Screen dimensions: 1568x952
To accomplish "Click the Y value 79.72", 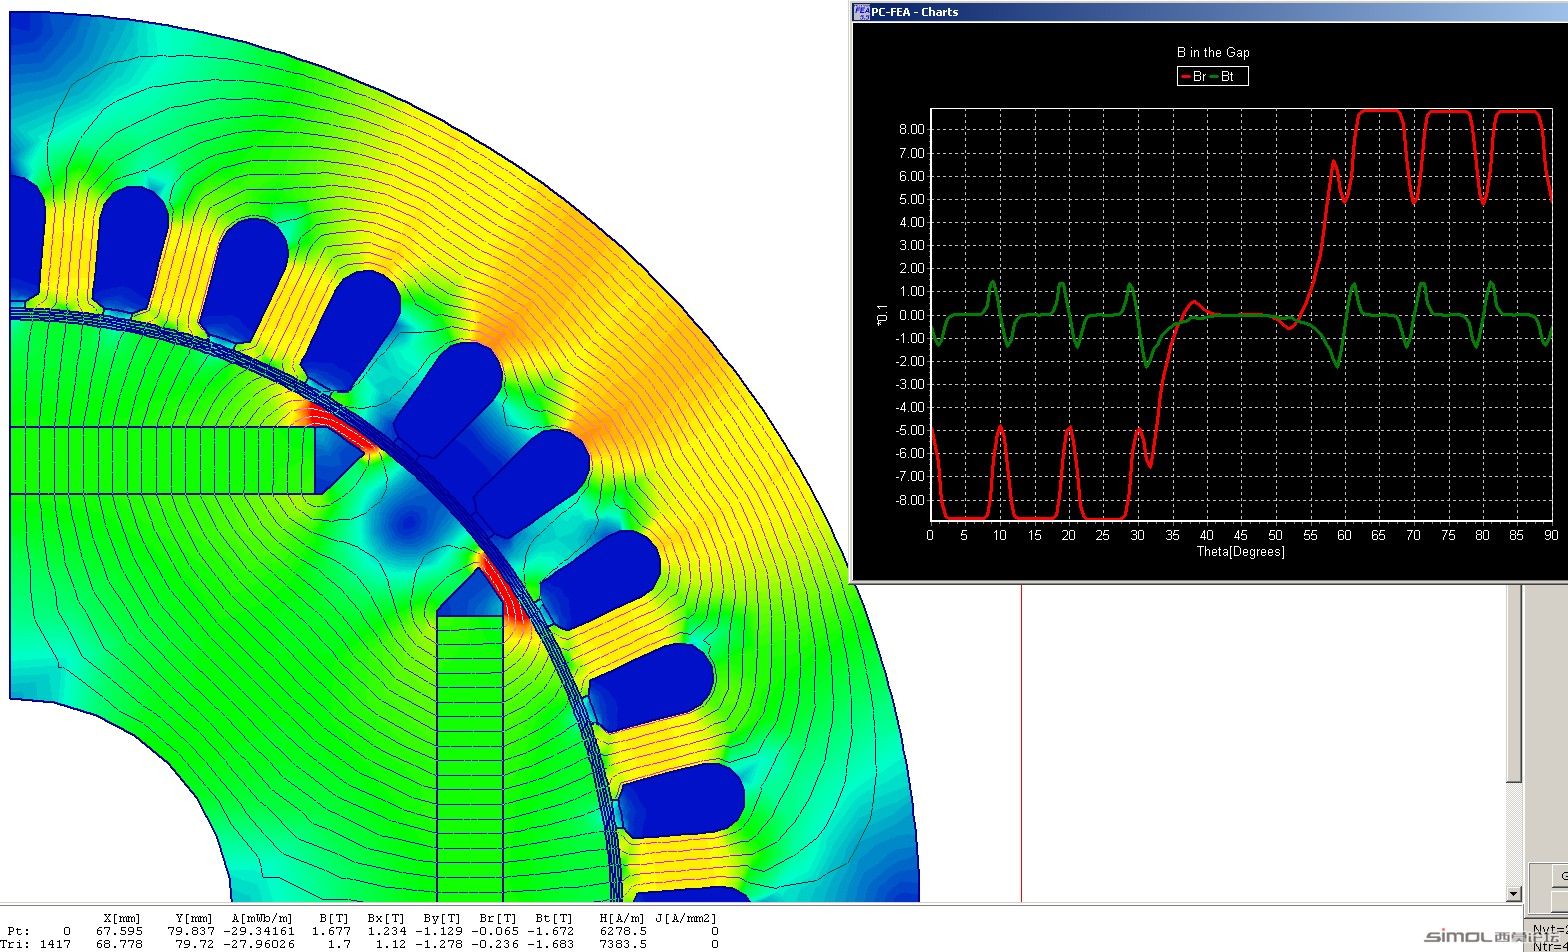I will point(194,944).
